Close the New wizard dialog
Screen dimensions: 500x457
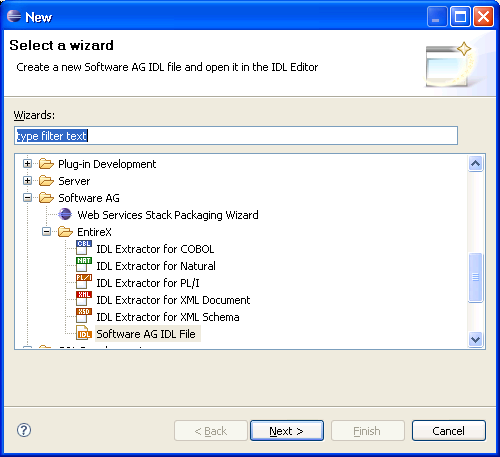tap(483, 16)
